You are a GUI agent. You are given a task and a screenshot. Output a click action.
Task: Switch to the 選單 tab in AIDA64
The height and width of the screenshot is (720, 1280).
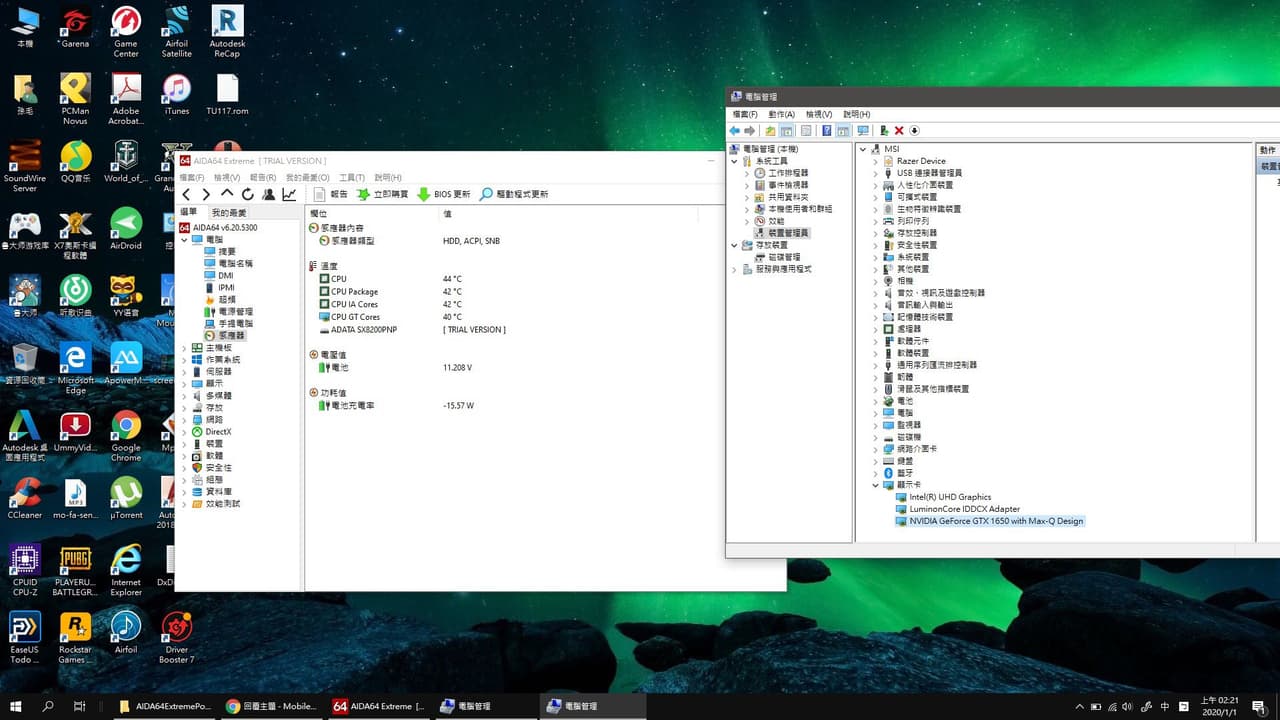[189, 213]
